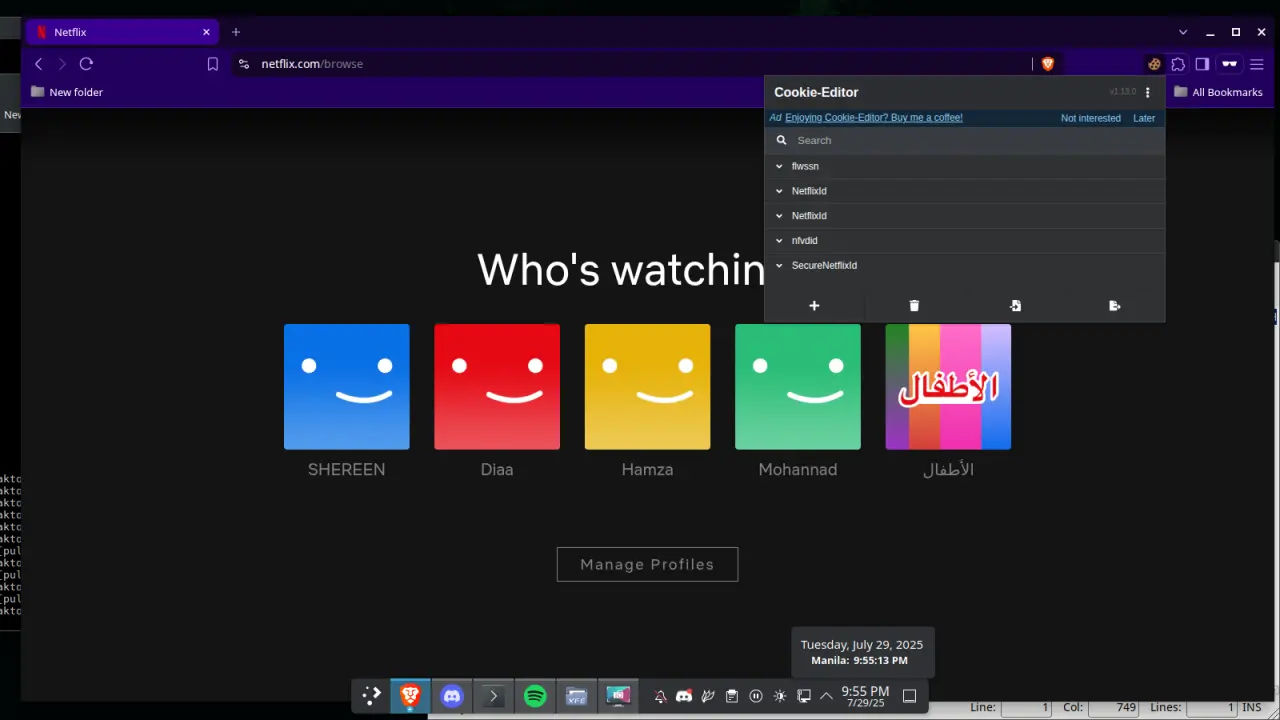Close the Netflix tab
This screenshot has width=1280, height=720.
pos(206,32)
